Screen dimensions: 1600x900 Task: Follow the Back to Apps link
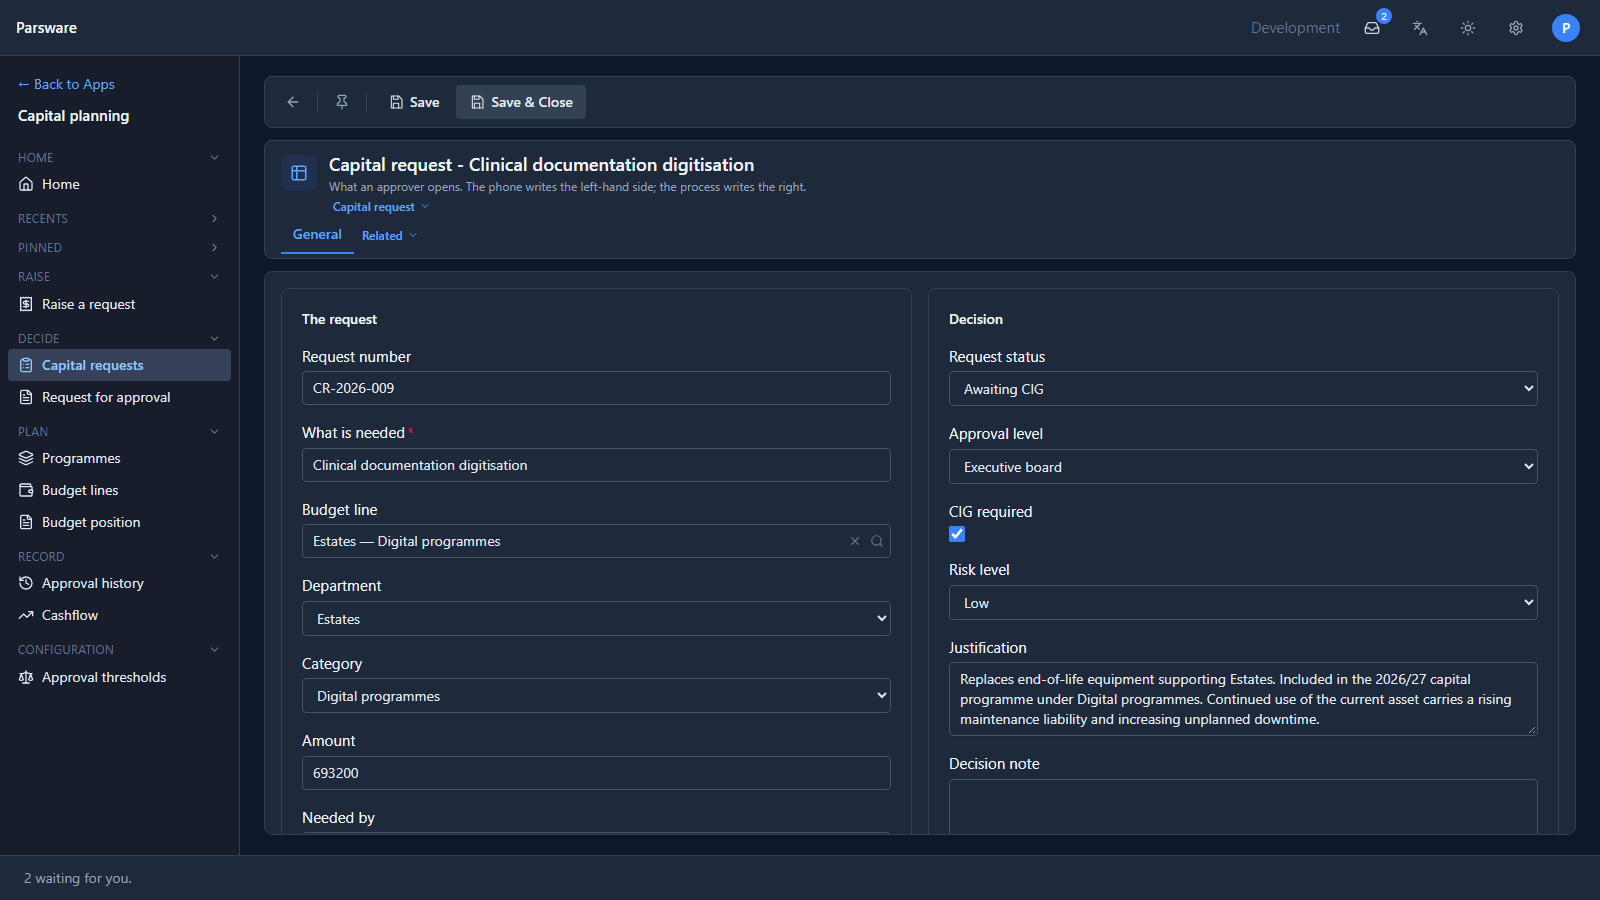click(66, 84)
